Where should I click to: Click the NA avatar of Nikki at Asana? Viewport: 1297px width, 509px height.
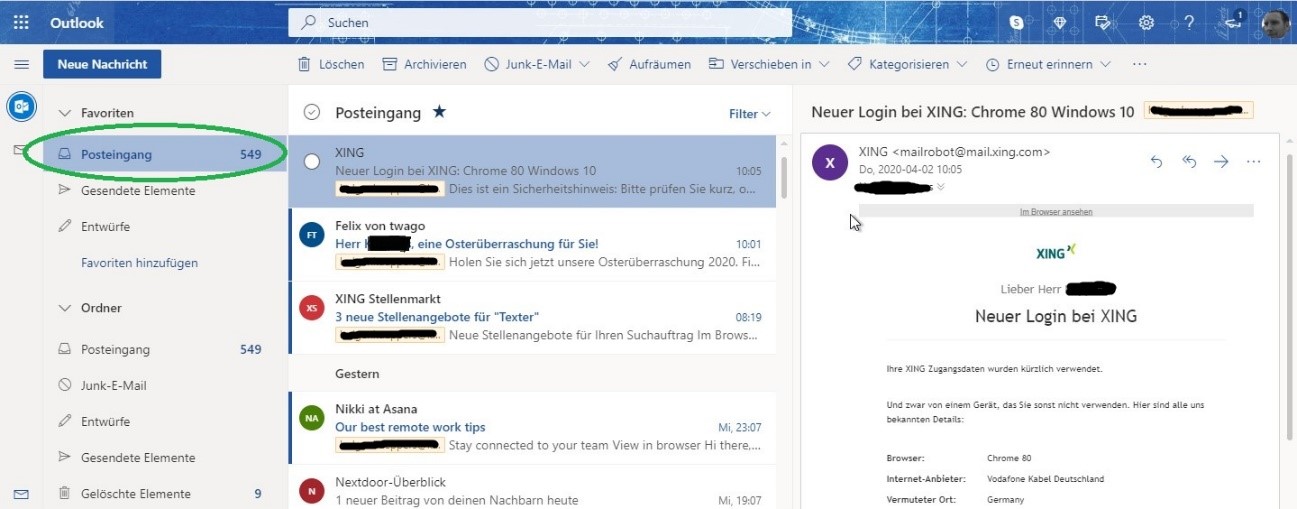(312, 418)
